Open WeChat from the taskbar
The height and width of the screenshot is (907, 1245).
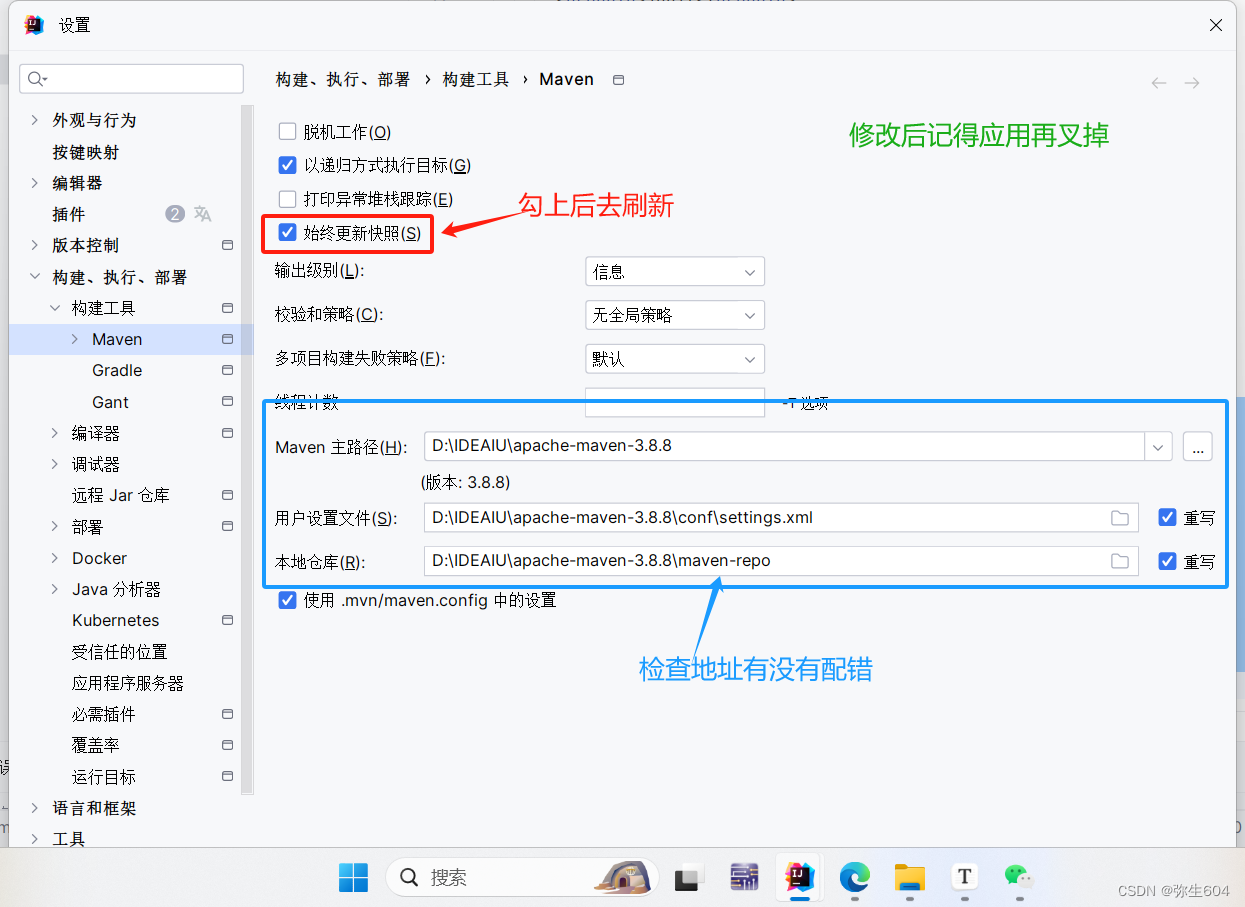(x=1019, y=877)
